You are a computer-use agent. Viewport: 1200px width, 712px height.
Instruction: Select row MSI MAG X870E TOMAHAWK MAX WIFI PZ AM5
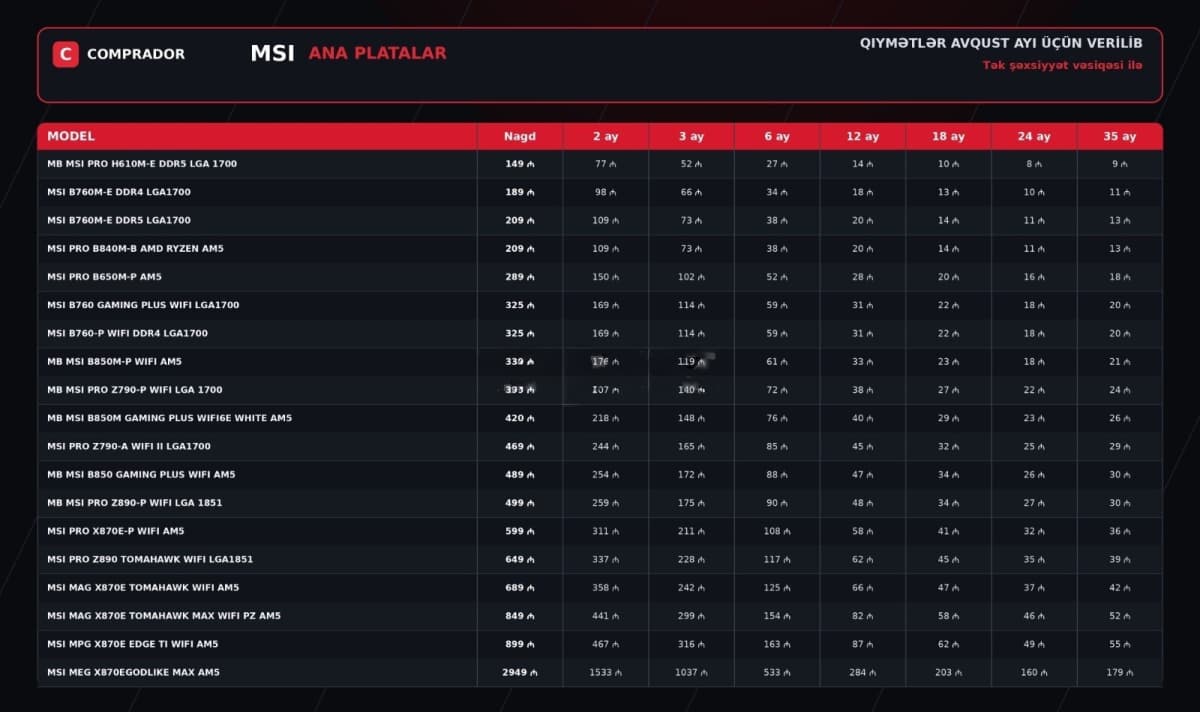[x=600, y=616]
